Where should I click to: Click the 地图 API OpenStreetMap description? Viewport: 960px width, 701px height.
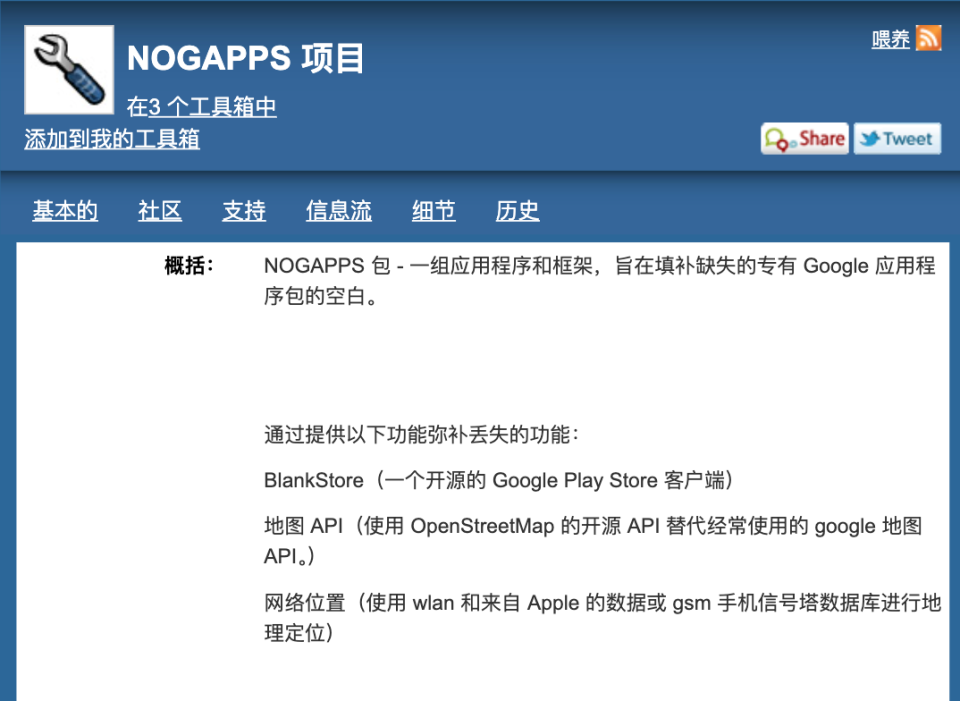click(x=593, y=541)
